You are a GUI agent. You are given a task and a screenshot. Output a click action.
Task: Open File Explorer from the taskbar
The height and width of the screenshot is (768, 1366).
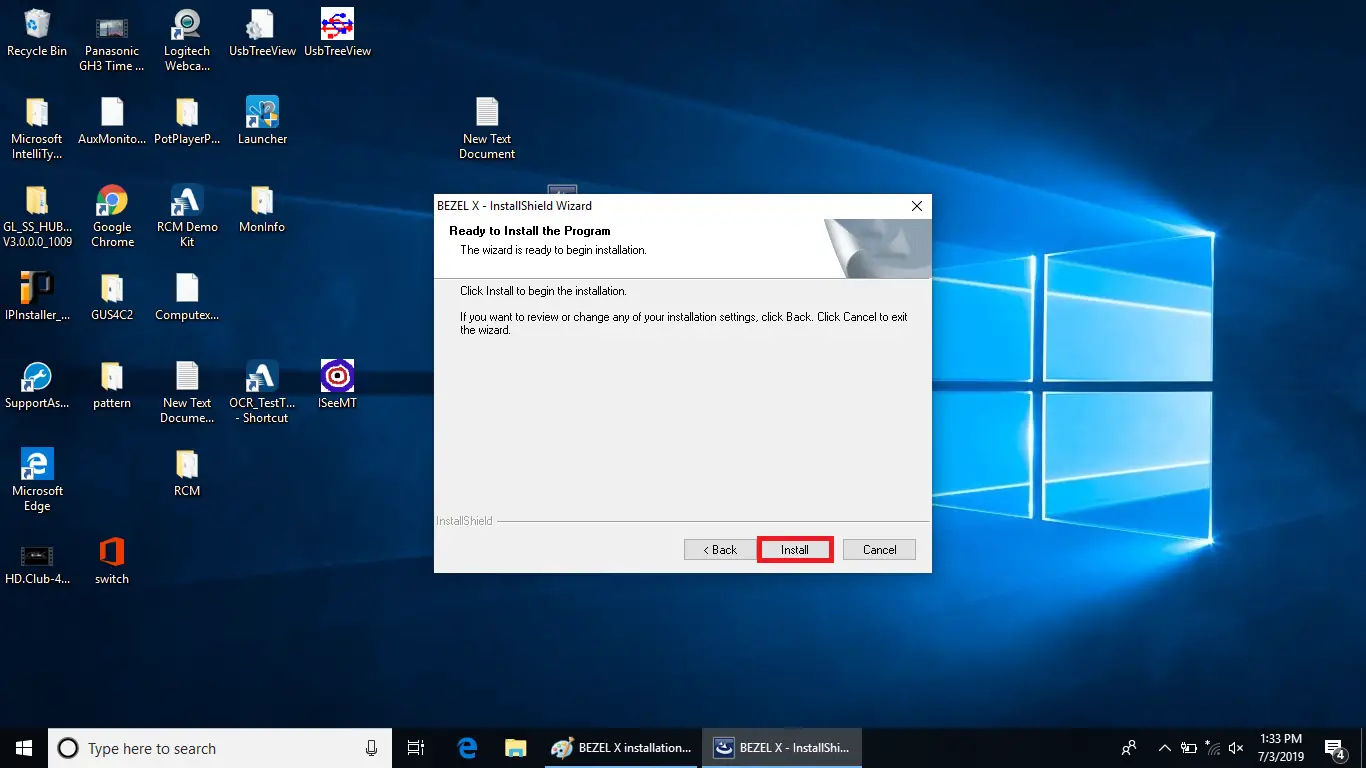coord(515,747)
